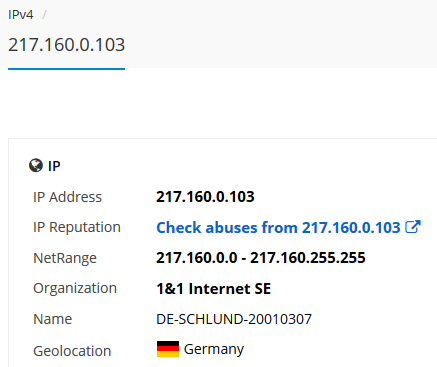Click the network name DE-SCHLUND-20010307
This screenshot has width=437, height=367.
[x=234, y=319]
